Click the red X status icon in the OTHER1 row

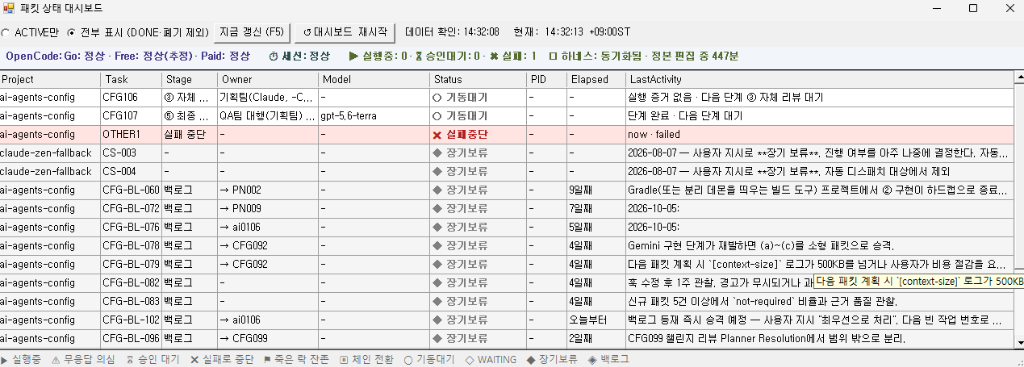click(x=437, y=135)
